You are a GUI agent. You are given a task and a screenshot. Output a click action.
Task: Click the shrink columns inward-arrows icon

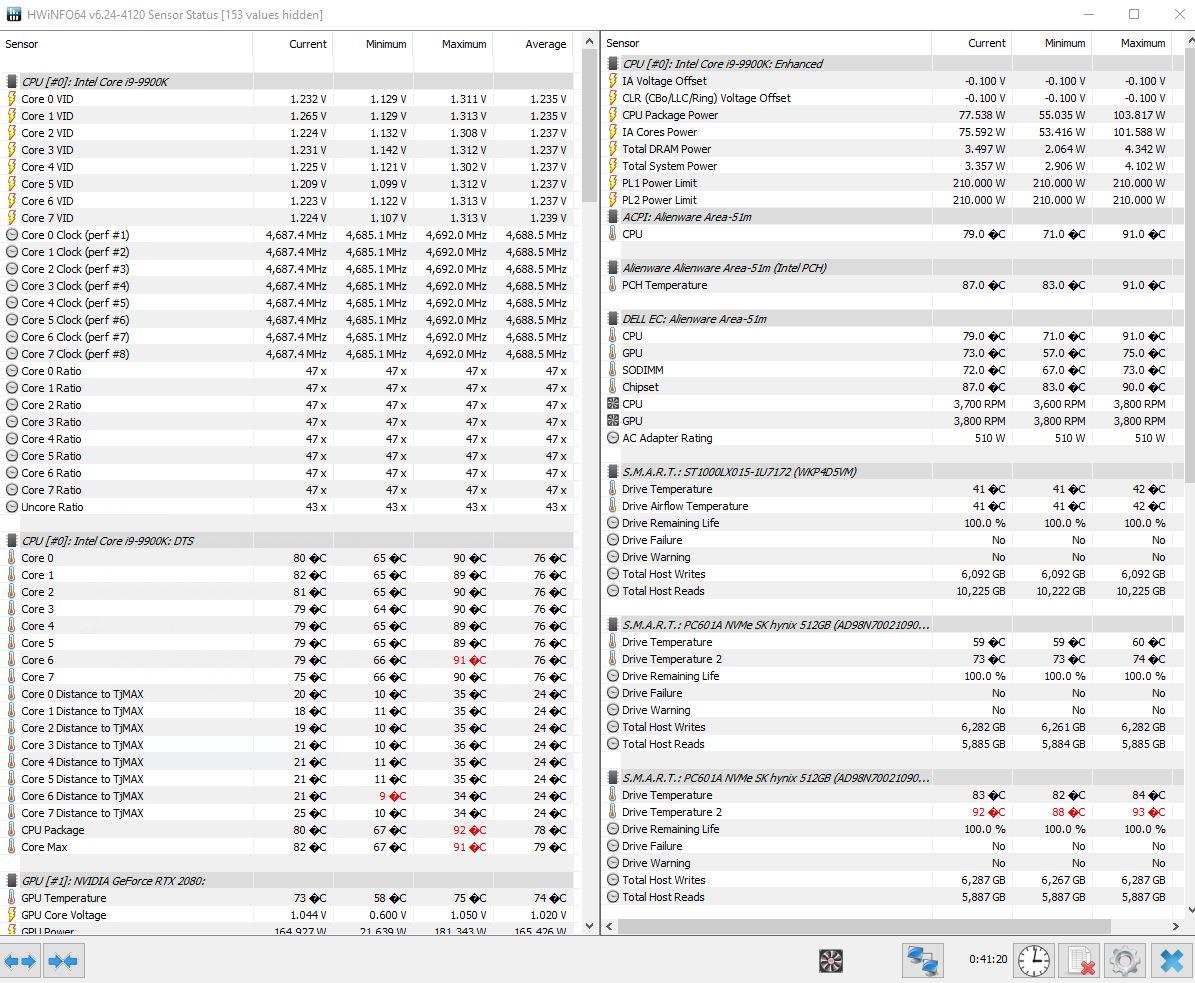click(x=63, y=961)
